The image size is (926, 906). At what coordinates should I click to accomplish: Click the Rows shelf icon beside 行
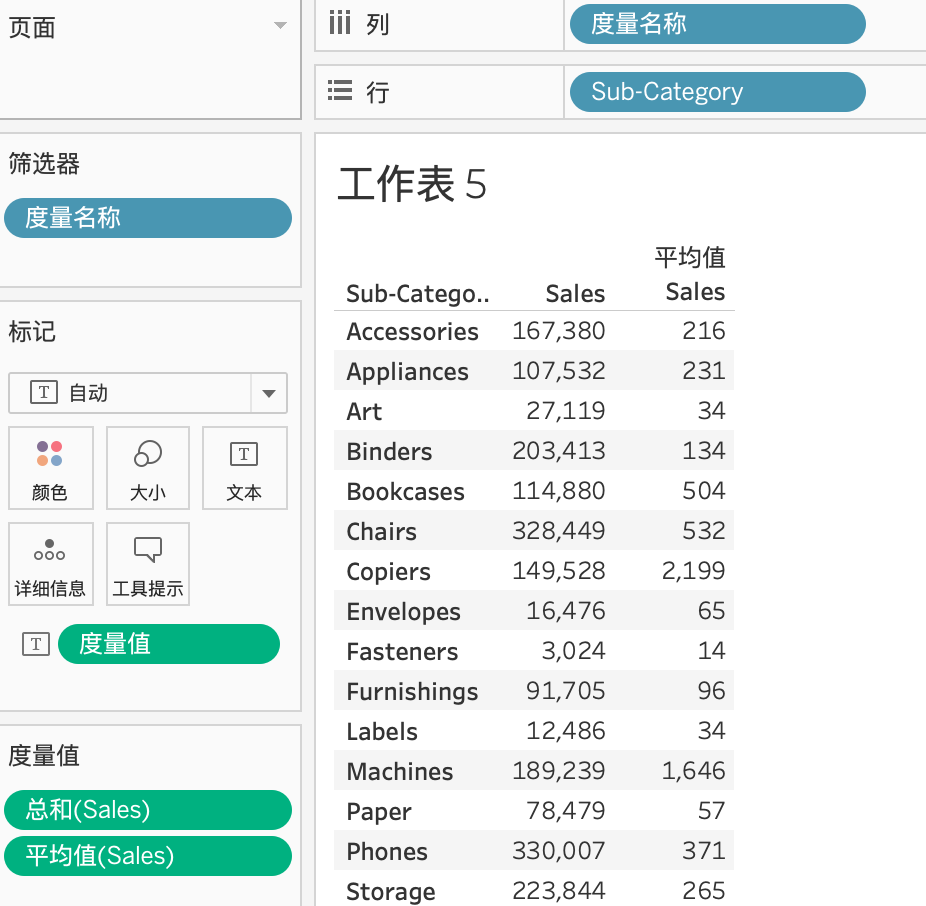(338, 91)
